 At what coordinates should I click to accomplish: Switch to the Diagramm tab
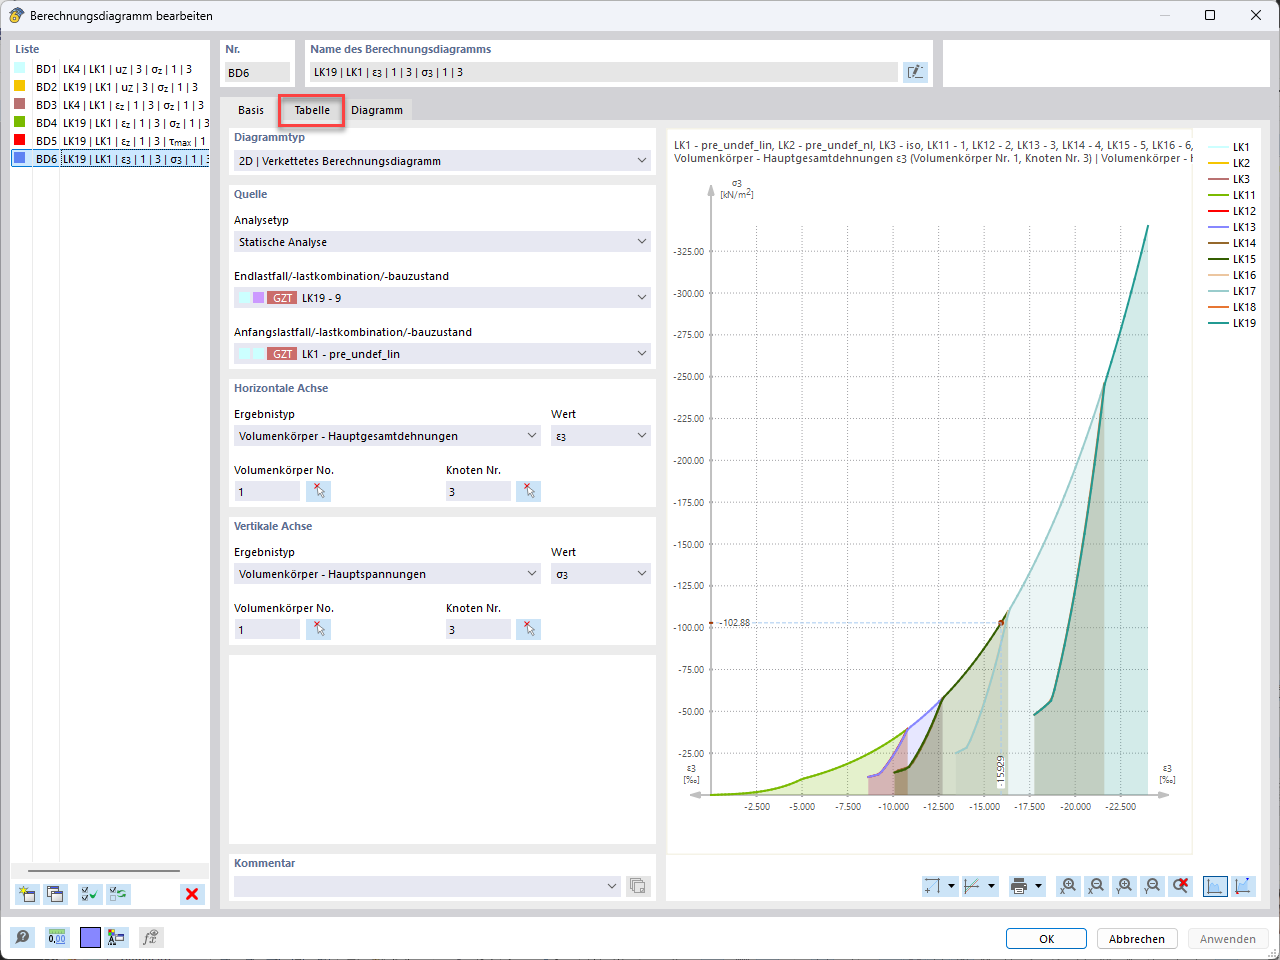[x=377, y=110]
